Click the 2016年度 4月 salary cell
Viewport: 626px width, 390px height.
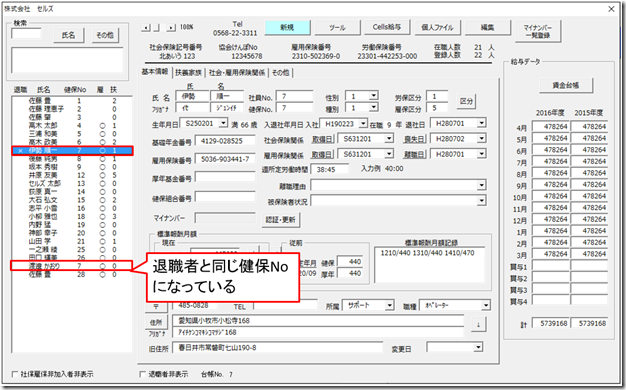tap(550, 127)
